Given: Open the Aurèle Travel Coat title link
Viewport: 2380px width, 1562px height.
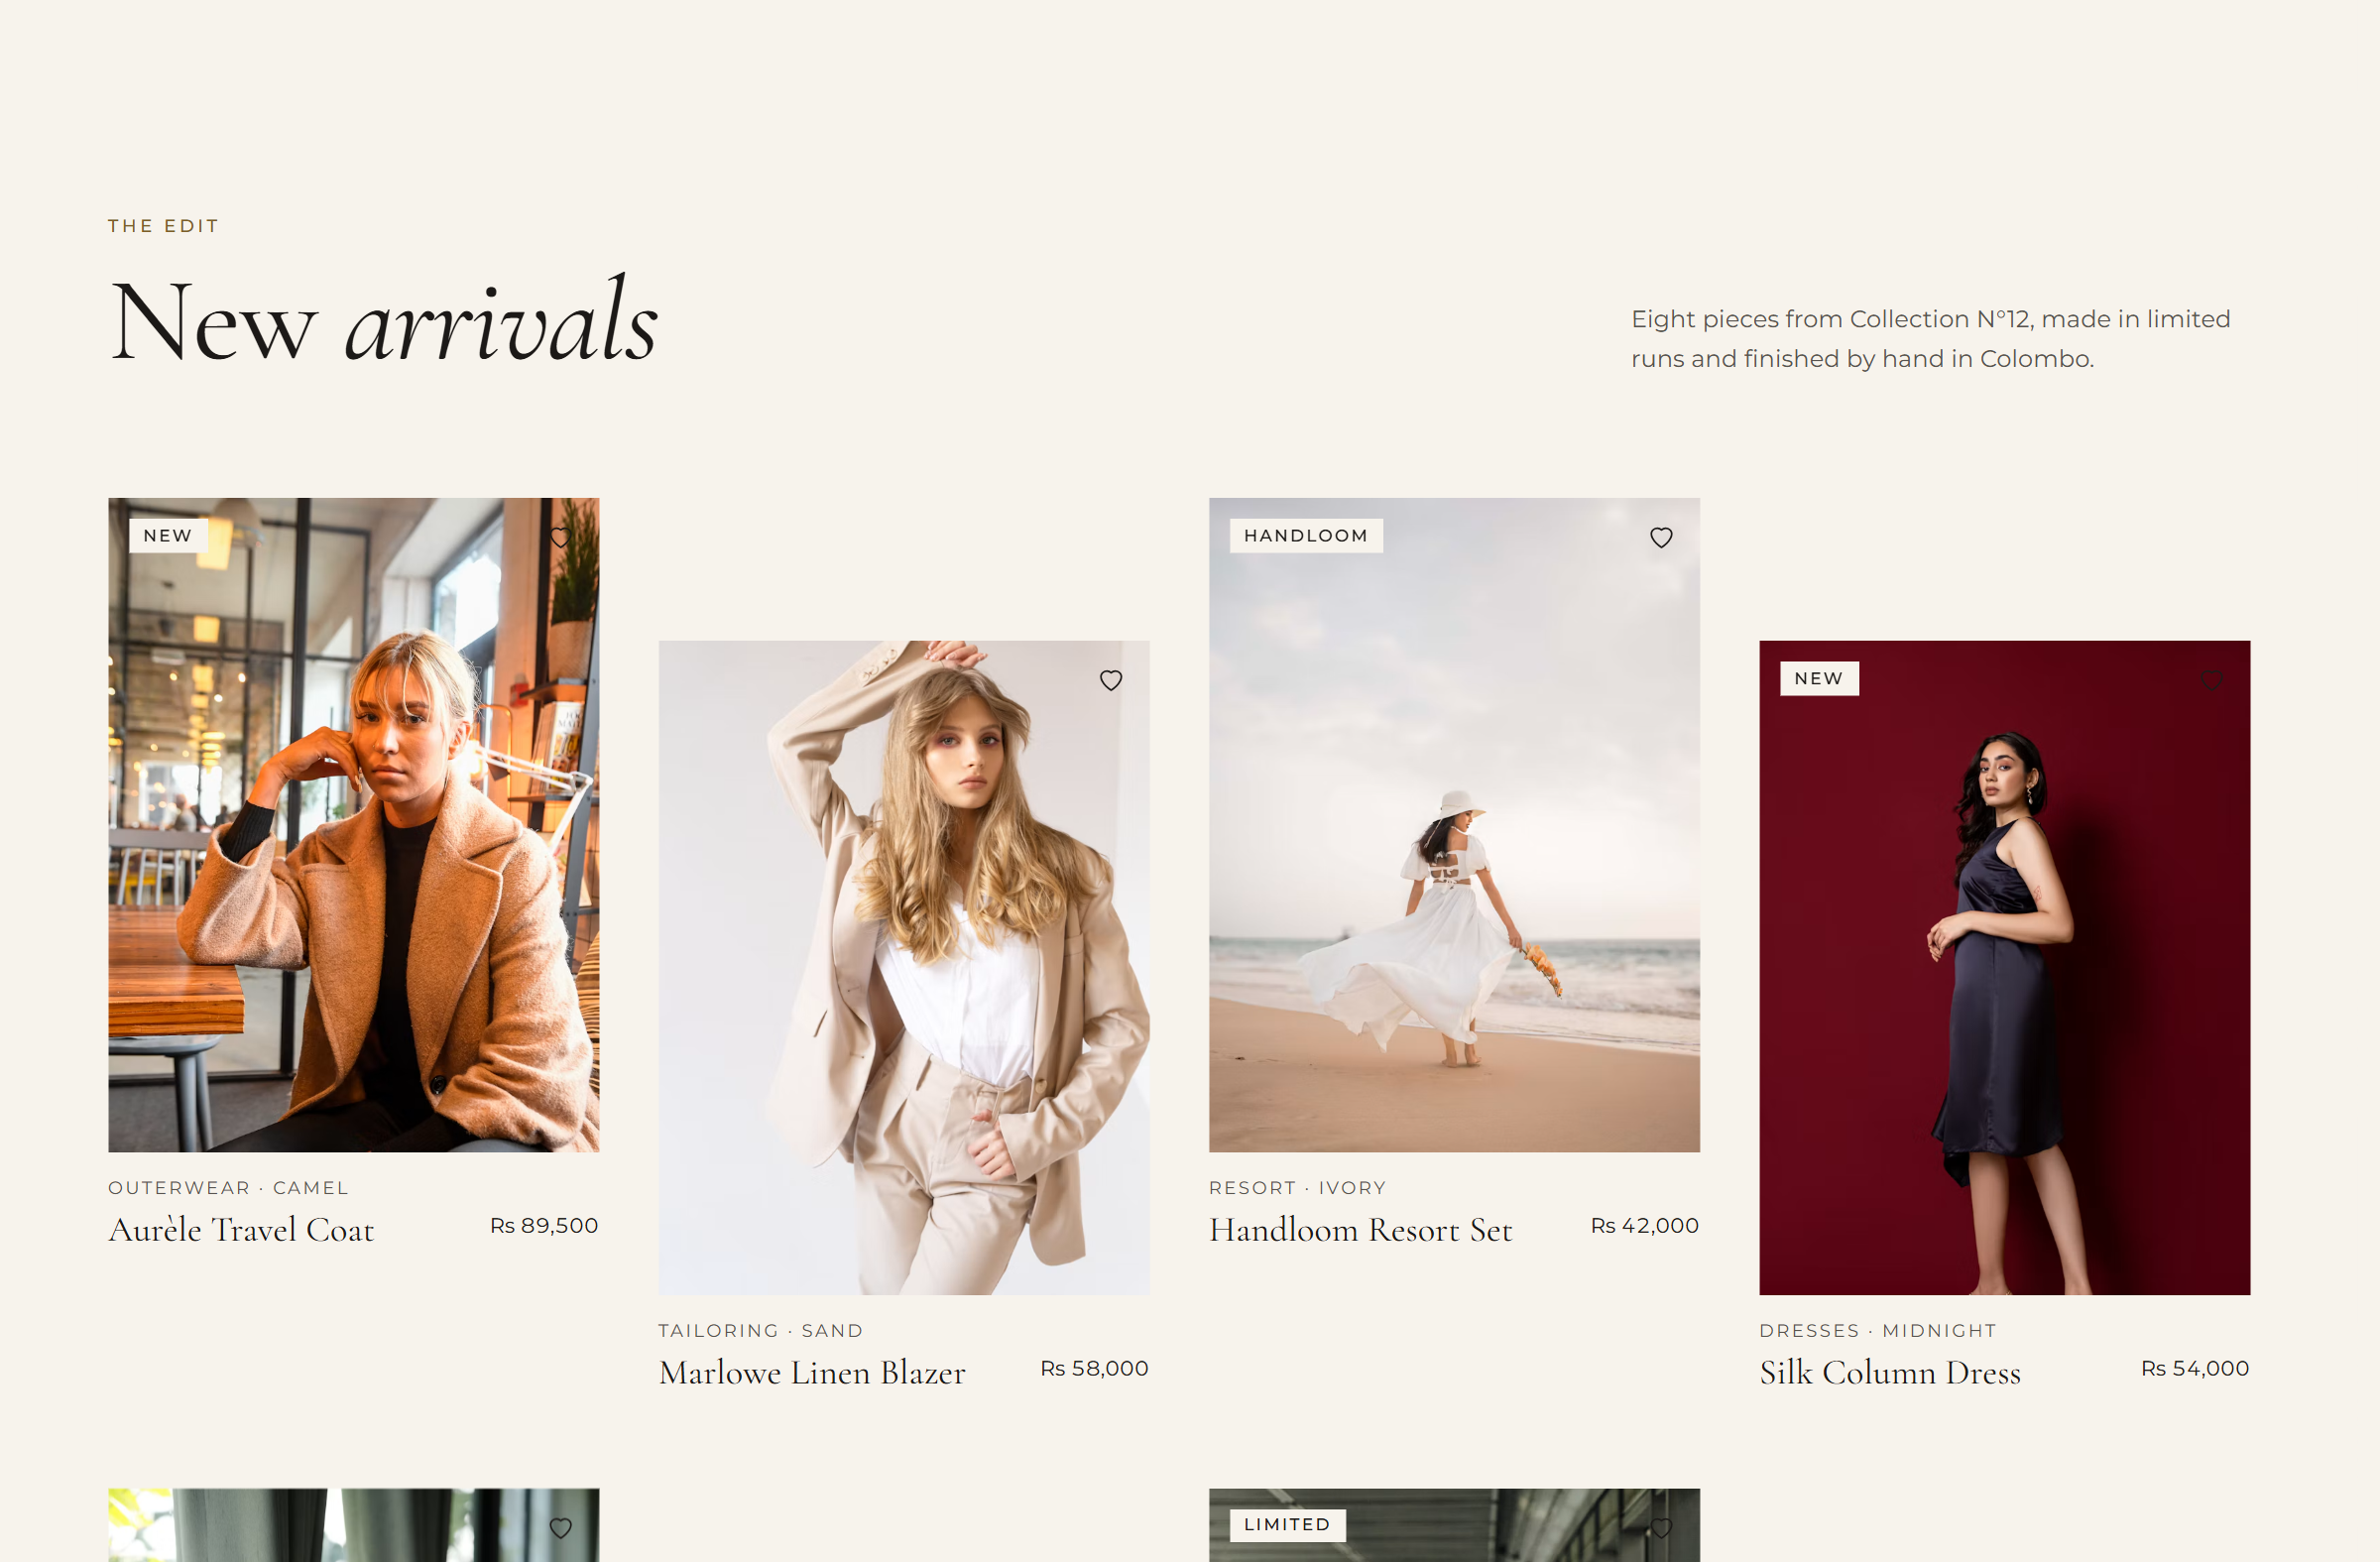Looking at the screenshot, I should point(241,1230).
